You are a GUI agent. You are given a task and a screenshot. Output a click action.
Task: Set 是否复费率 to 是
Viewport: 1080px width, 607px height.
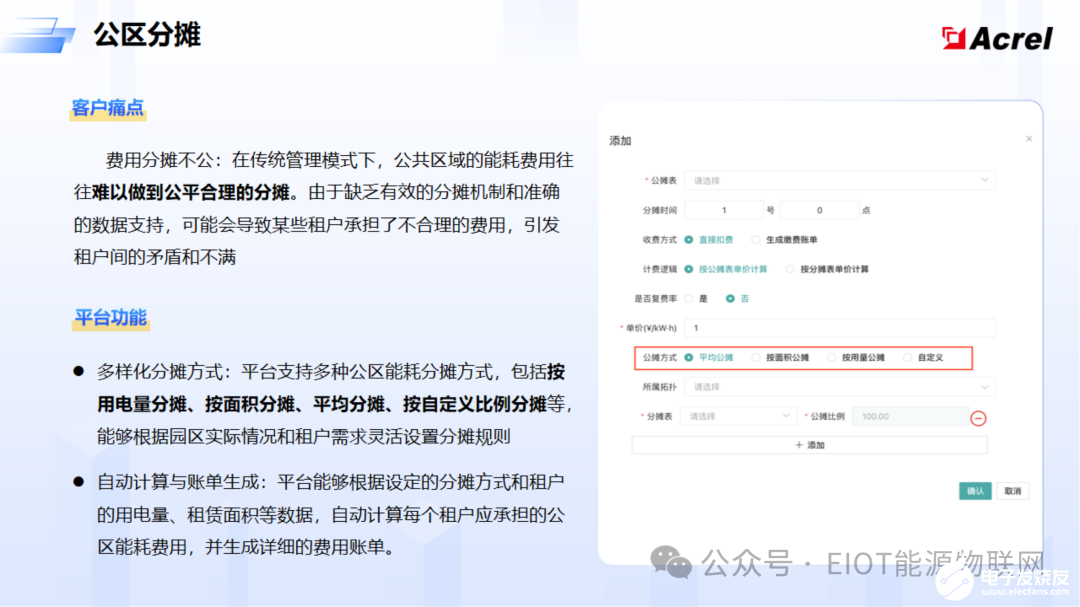tap(696, 299)
